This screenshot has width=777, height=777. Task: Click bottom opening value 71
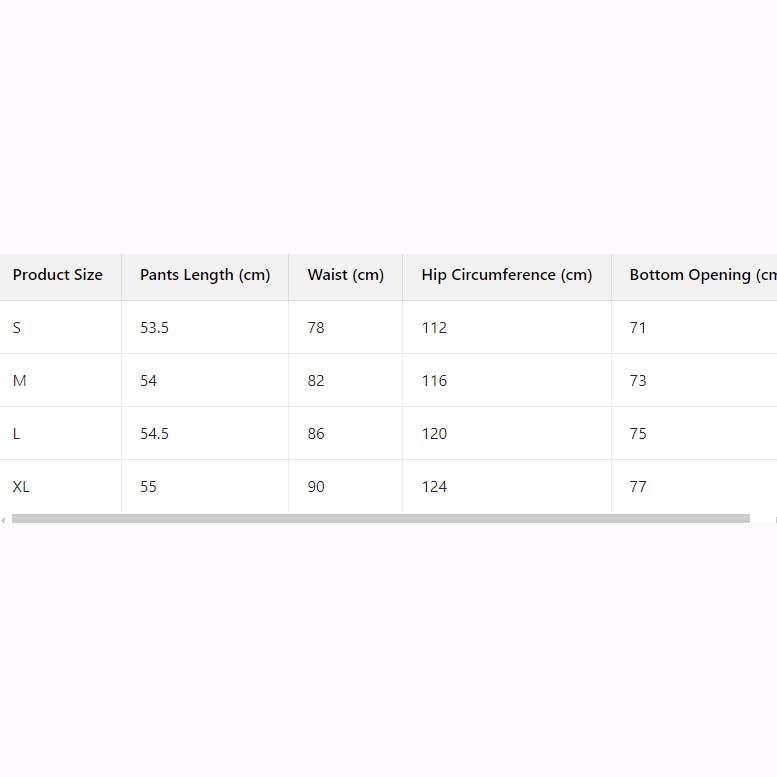tap(638, 328)
